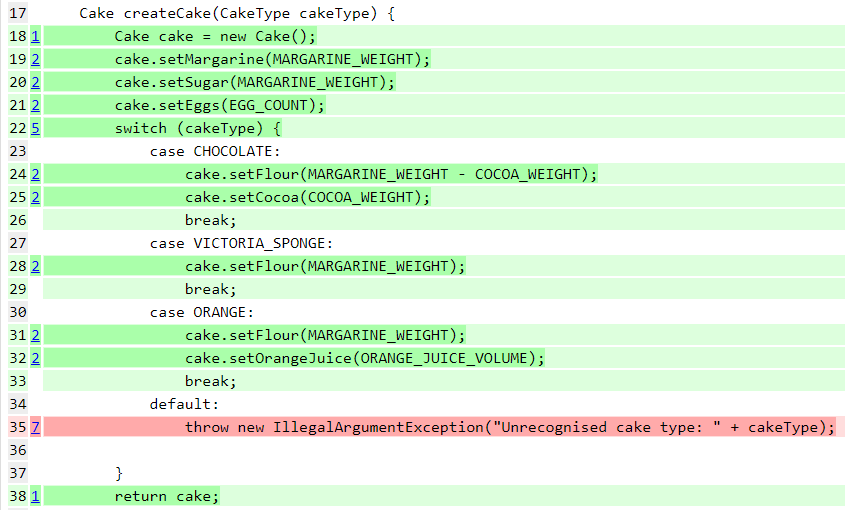
Task: Click hit count 5 beside the switch statement
Action: [x=35, y=128]
